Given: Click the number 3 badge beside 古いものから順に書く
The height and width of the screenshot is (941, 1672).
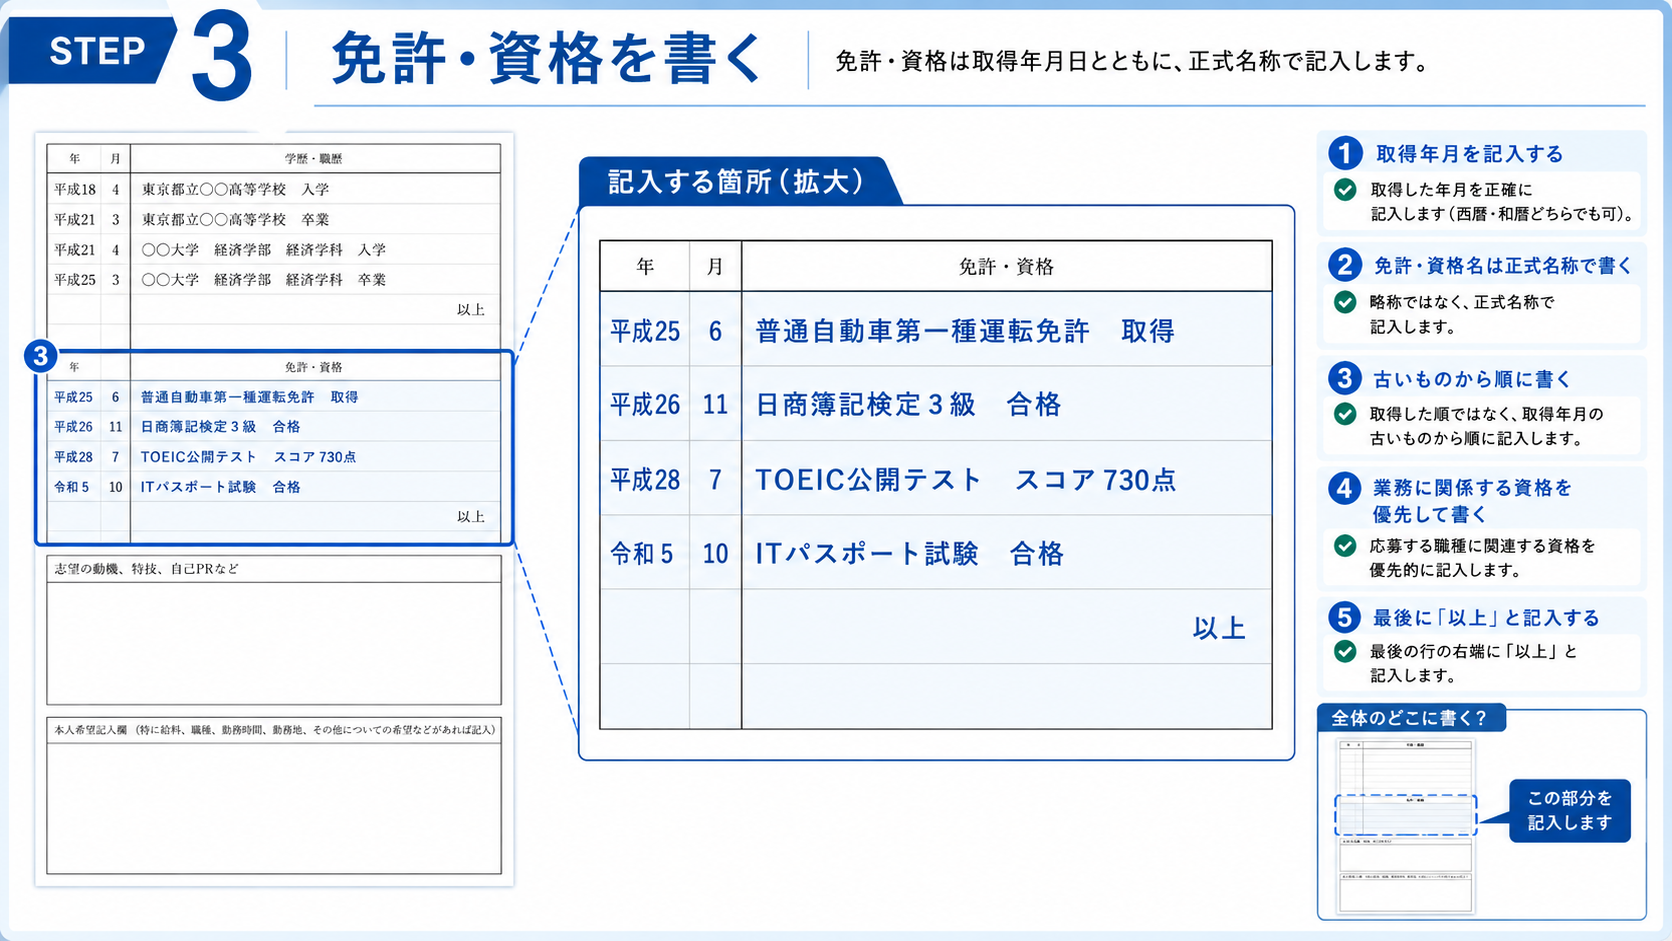Looking at the screenshot, I should (x=1345, y=378).
